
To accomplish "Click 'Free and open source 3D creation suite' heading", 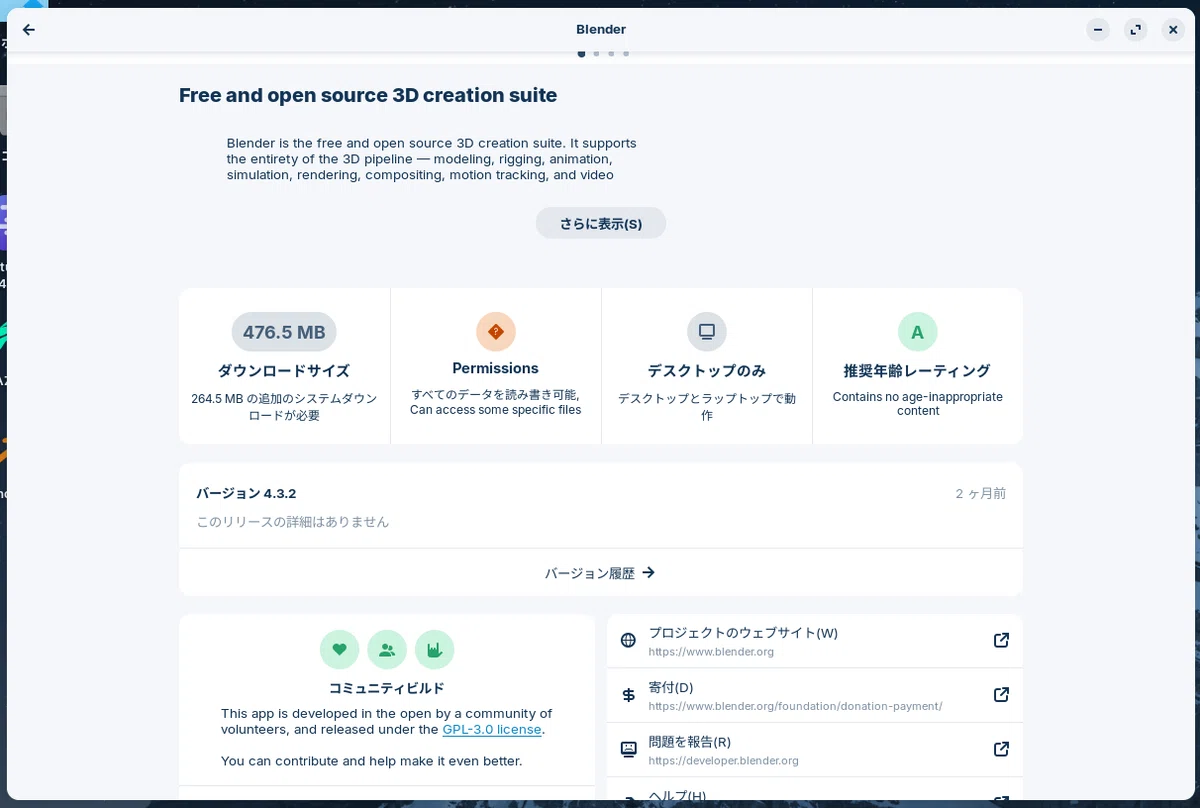I will point(368,96).
